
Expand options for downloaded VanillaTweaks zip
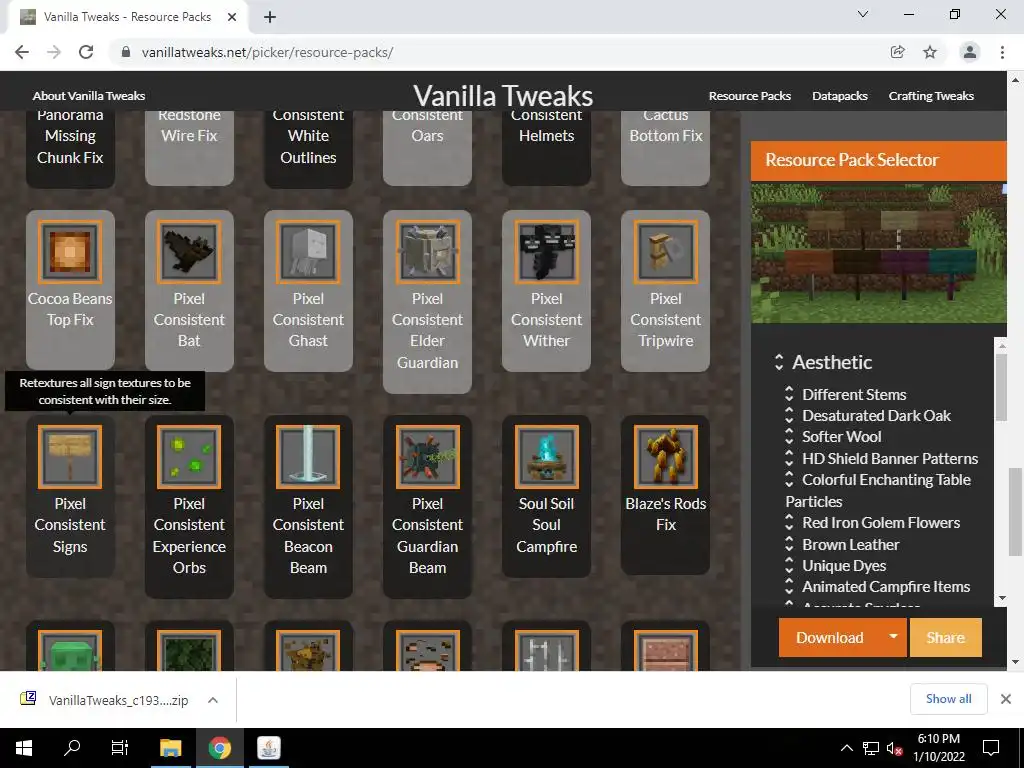pos(212,700)
